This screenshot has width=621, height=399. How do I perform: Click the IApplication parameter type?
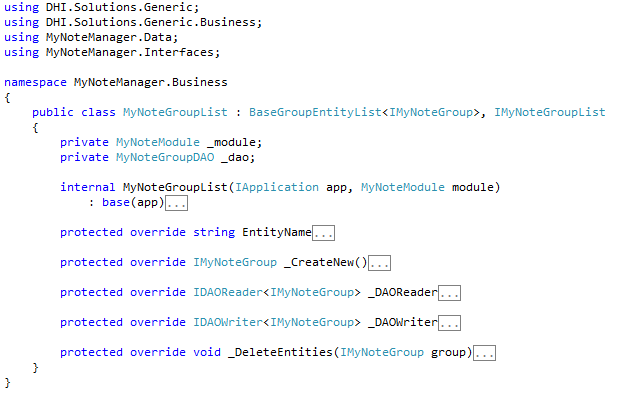277,187
